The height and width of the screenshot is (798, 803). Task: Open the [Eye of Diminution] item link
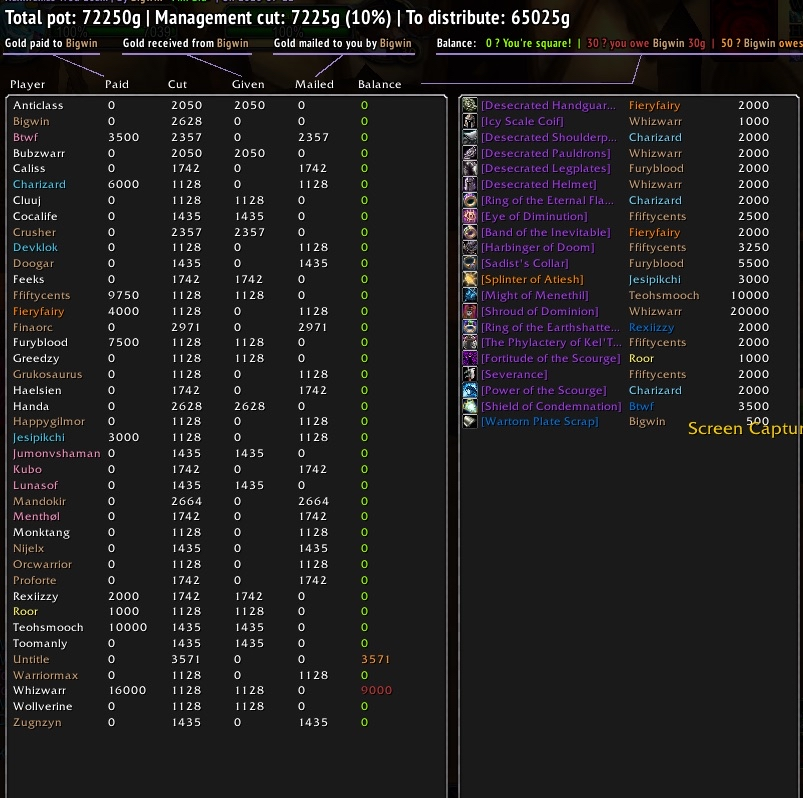(534, 217)
